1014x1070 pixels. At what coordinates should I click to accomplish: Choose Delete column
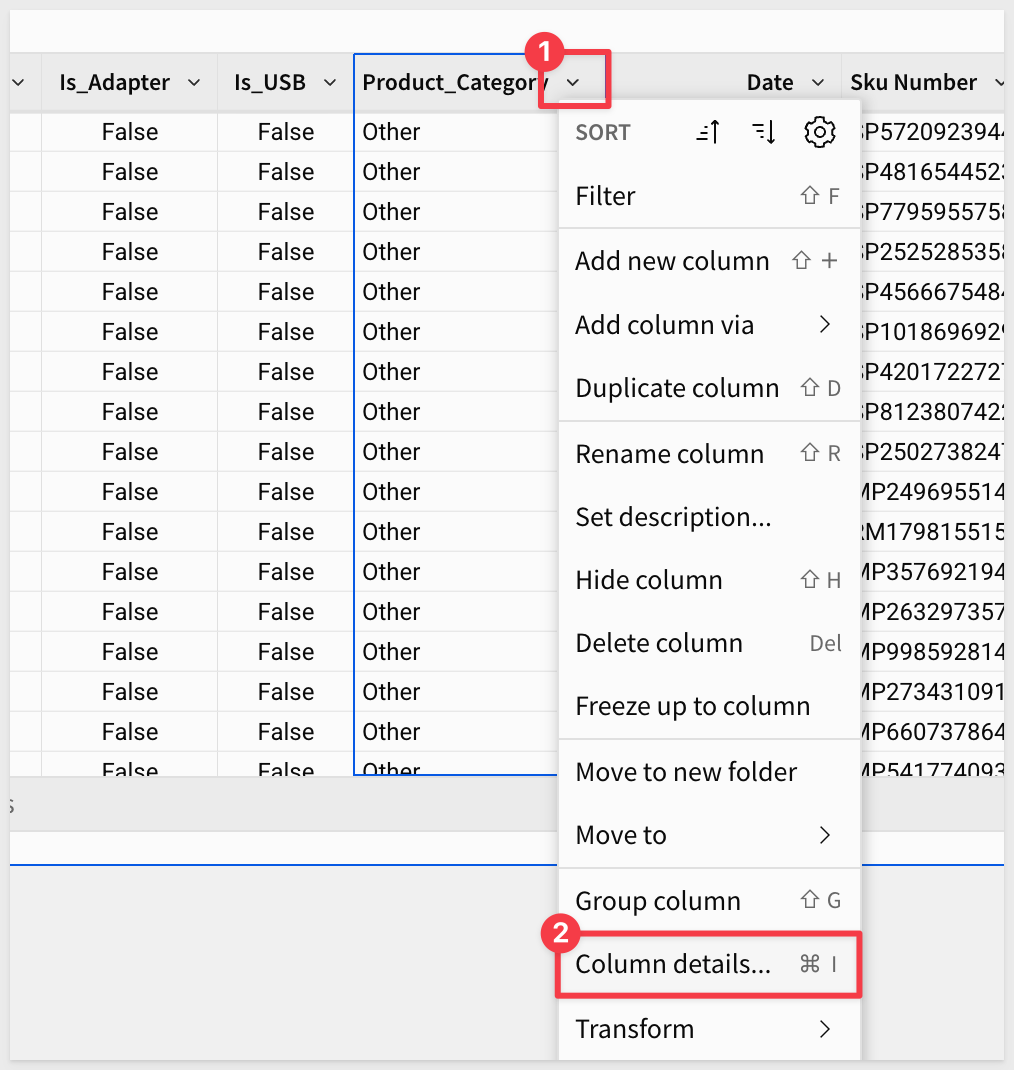(x=659, y=643)
